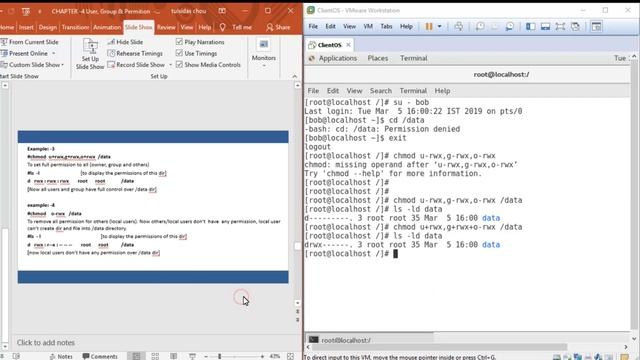The height and width of the screenshot is (360, 640).
Task: Open the Insert ribbon tab
Action: pos(26,27)
